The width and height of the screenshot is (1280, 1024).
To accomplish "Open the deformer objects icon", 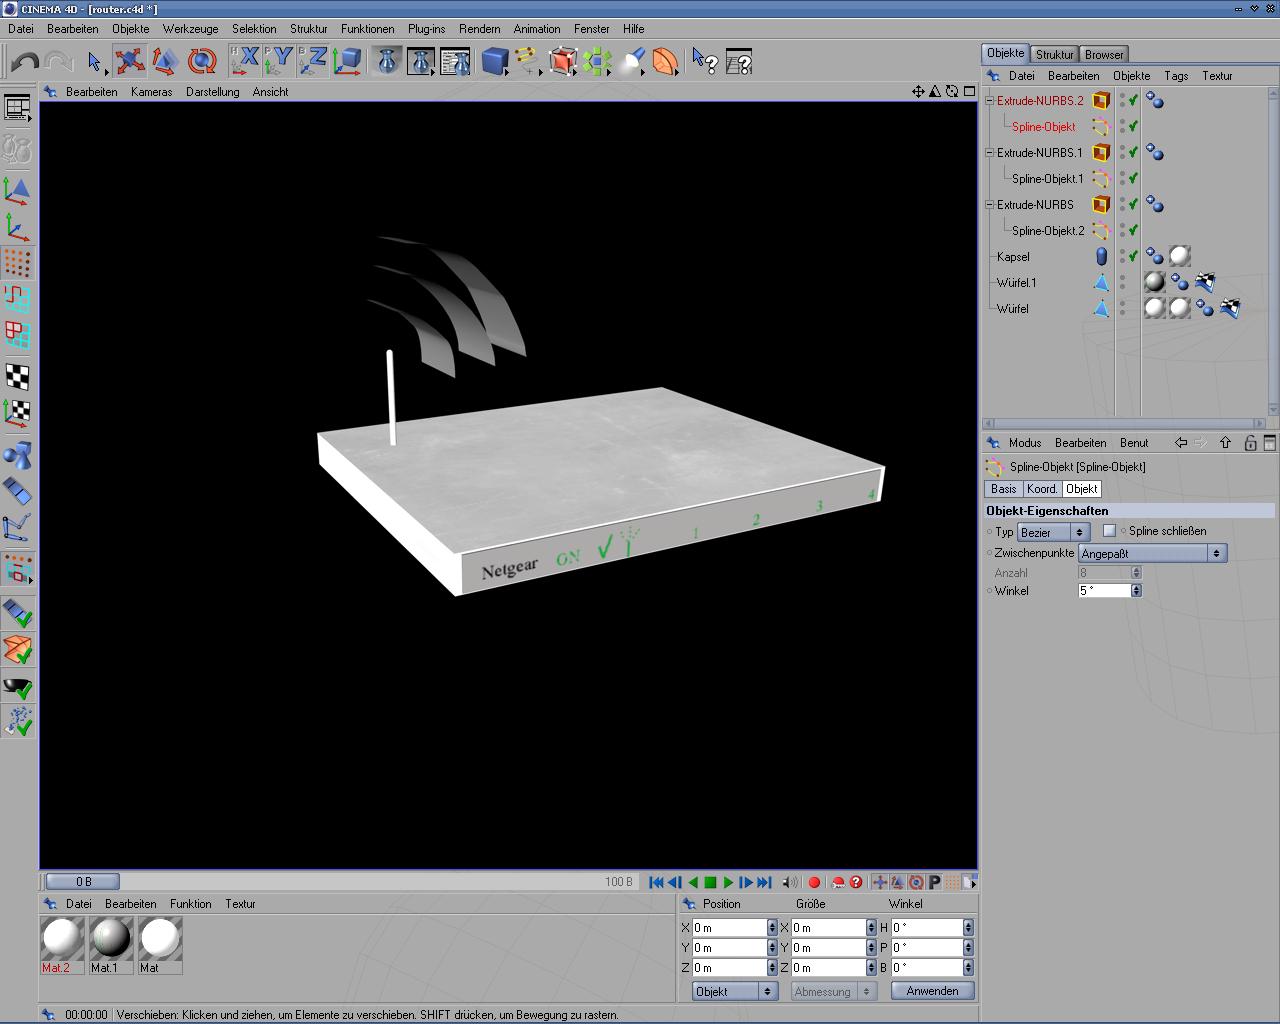I will click(665, 62).
